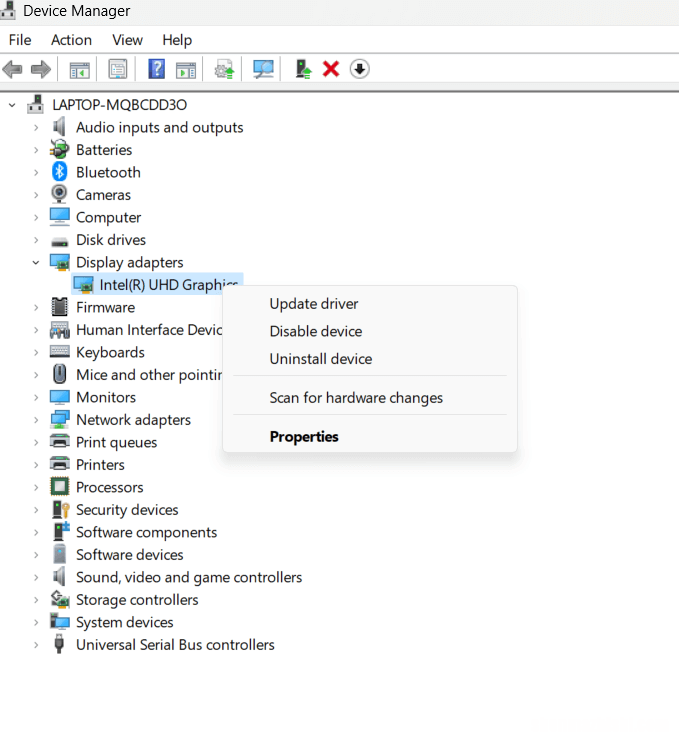
Task: Expand the Network adapters category
Action: [36, 420]
